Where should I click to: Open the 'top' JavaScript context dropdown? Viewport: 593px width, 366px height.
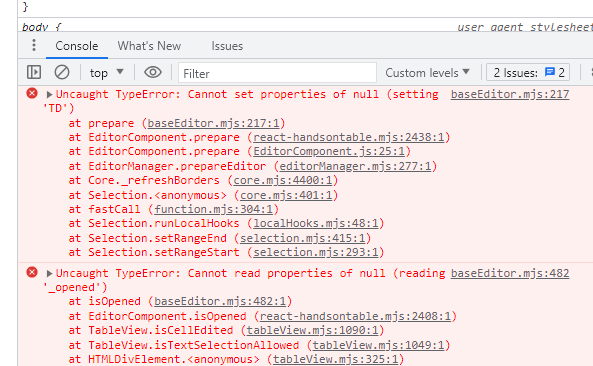tap(106, 73)
